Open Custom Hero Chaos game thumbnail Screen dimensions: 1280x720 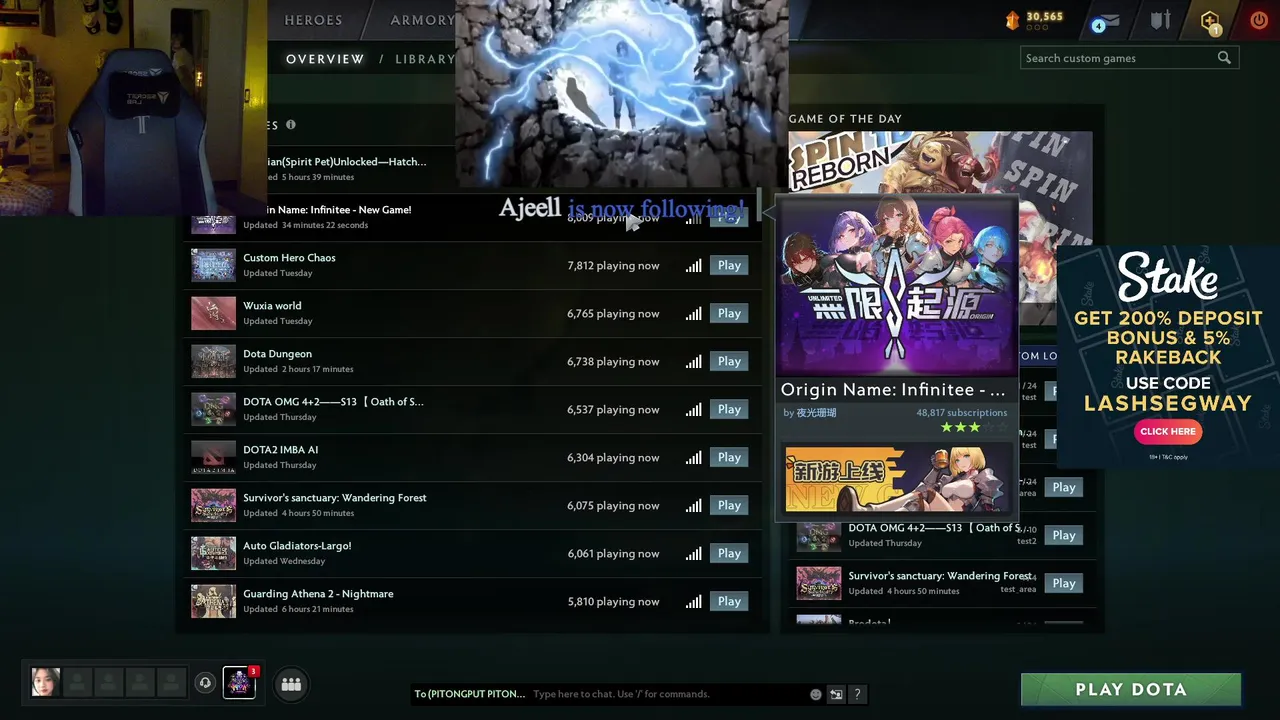coord(213,265)
